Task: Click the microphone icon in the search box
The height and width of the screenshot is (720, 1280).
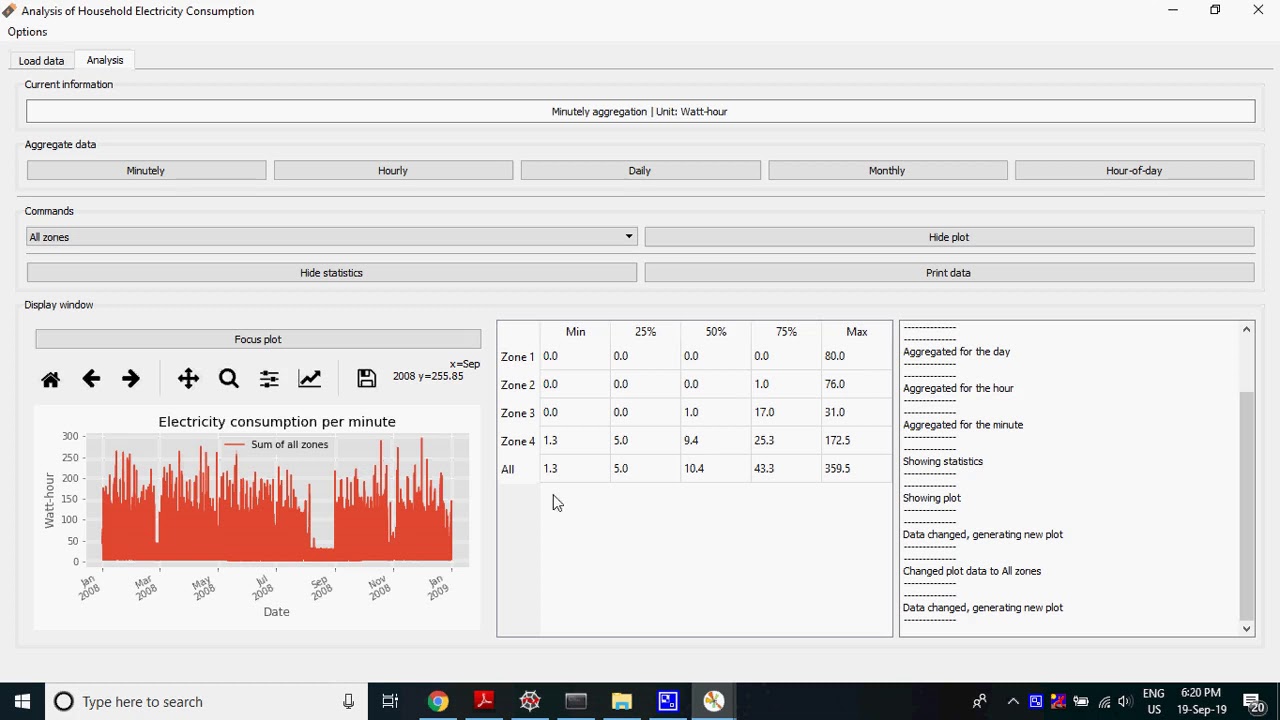Action: (x=348, y=701)
